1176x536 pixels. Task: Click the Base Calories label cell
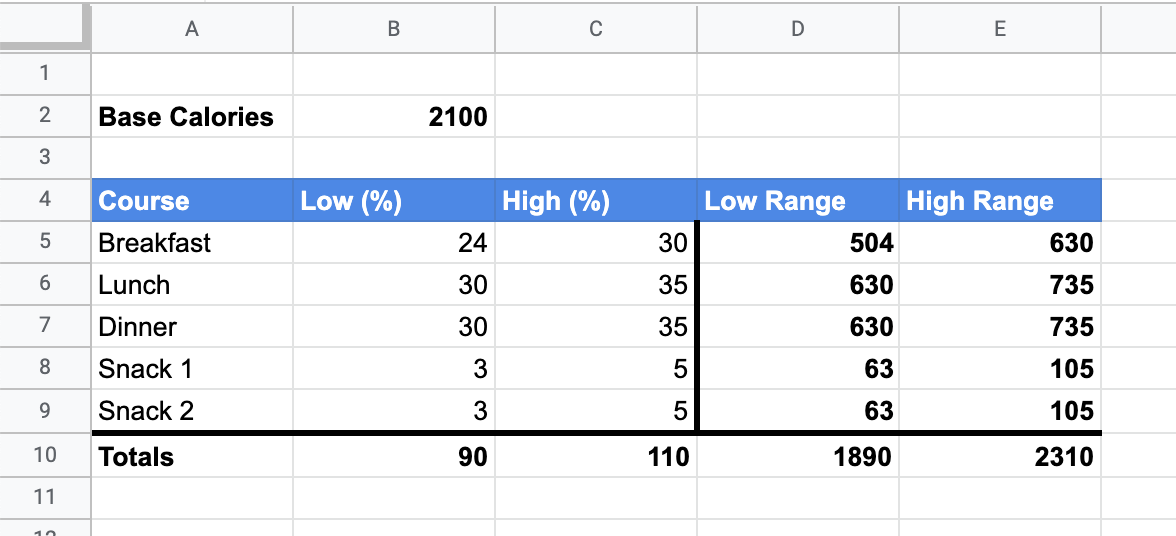(x=191, y=117)
